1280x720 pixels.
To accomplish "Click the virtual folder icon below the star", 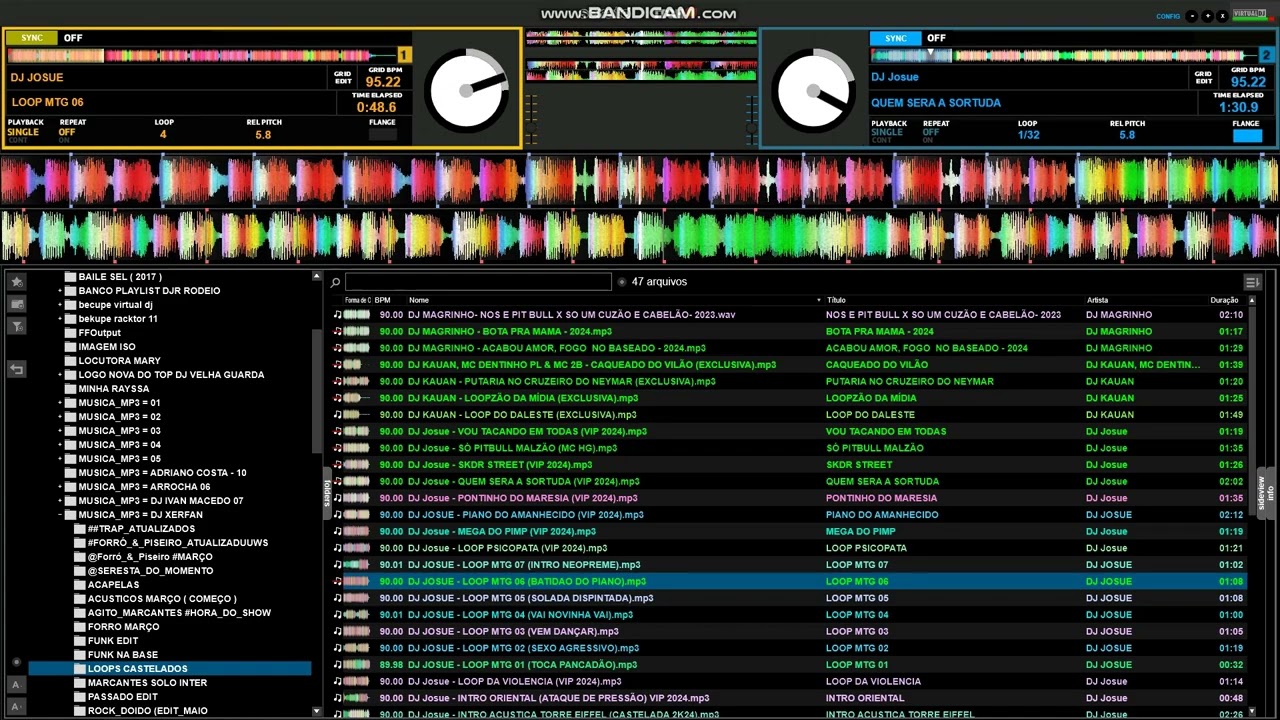I will coord(17,304).
